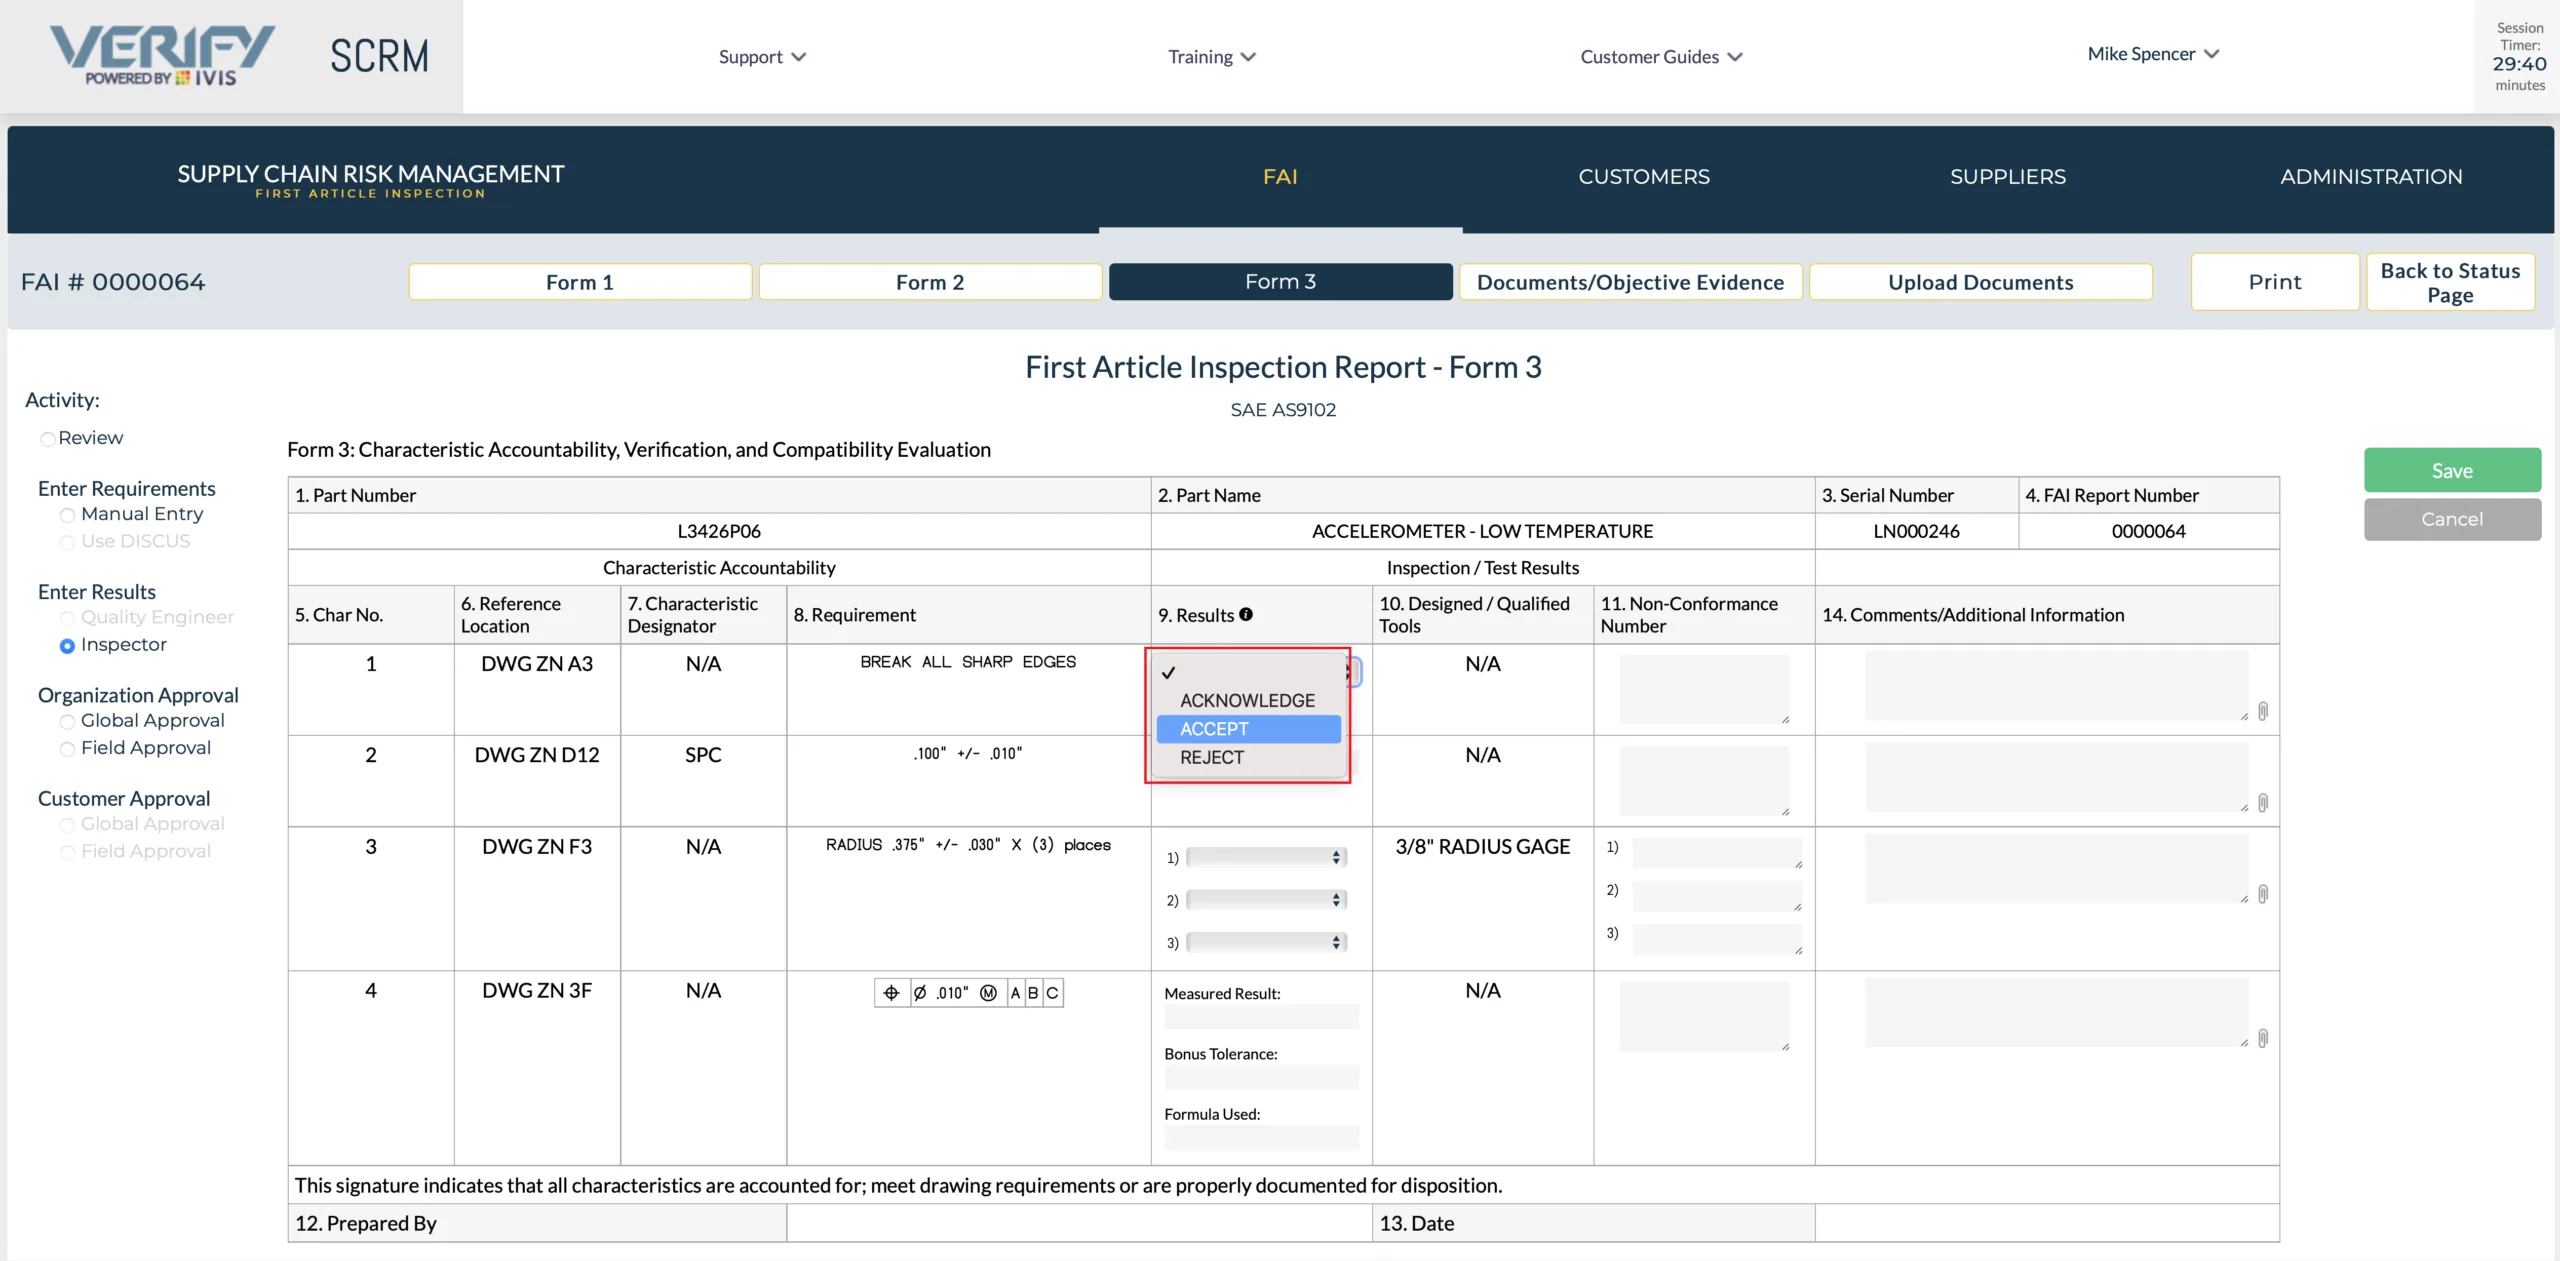2560x1261 pixels.
Task: Select Field Approval under Customer Approval
Action: (x=67, y=852)
